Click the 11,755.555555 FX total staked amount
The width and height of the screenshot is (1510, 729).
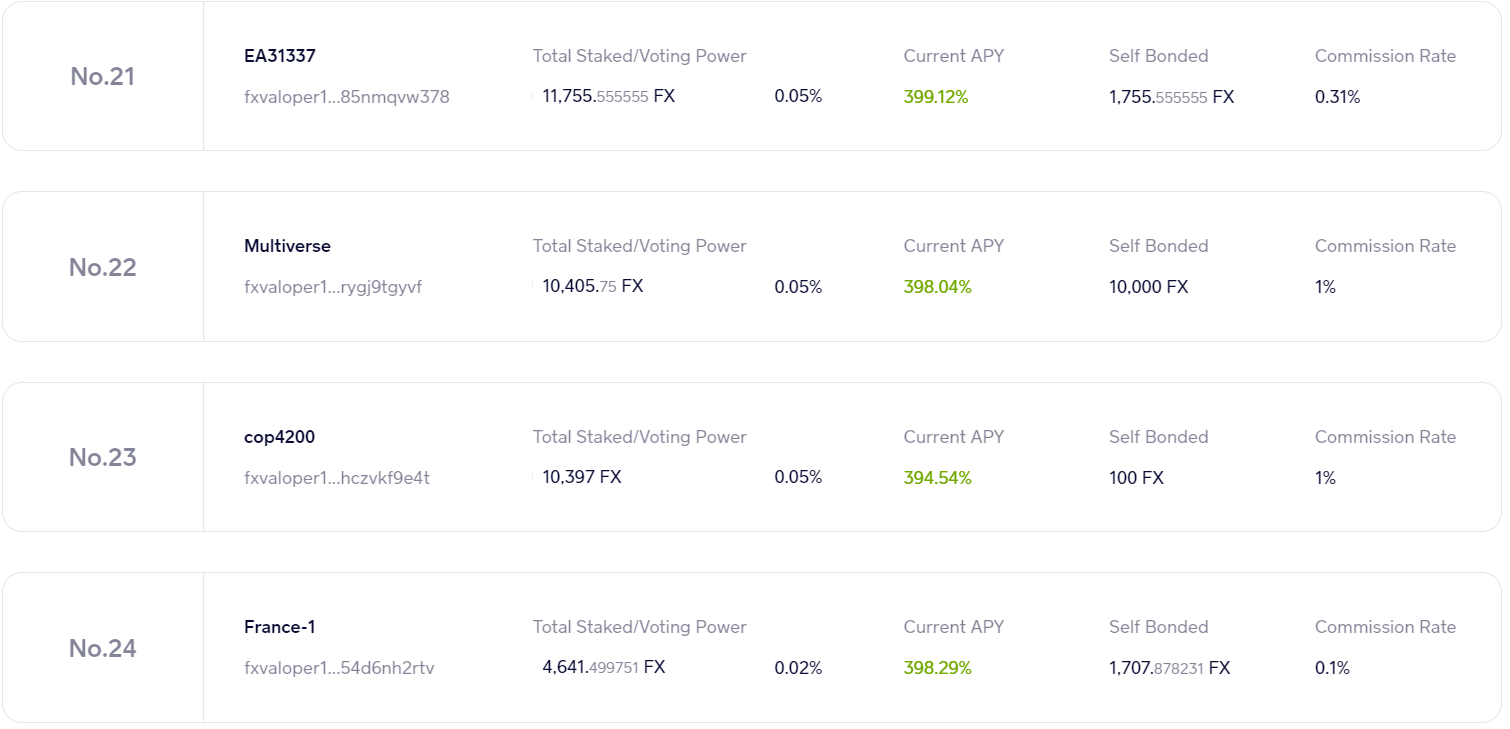coord(608,97)
